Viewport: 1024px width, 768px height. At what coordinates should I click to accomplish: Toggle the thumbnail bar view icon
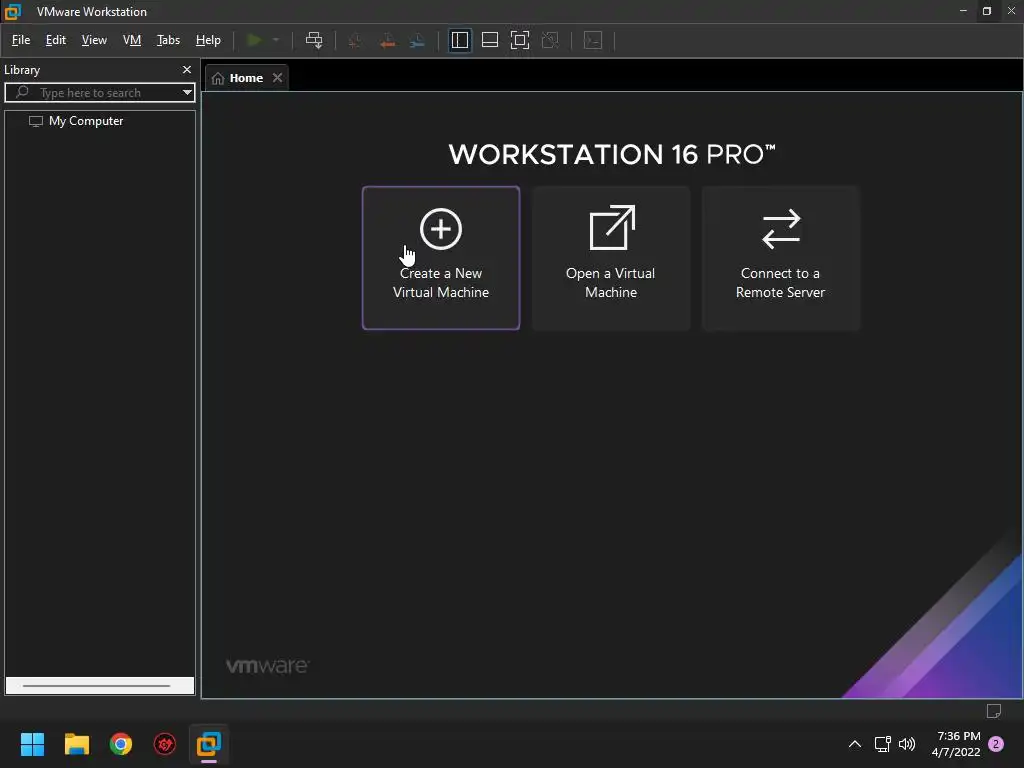coord(490,40)
